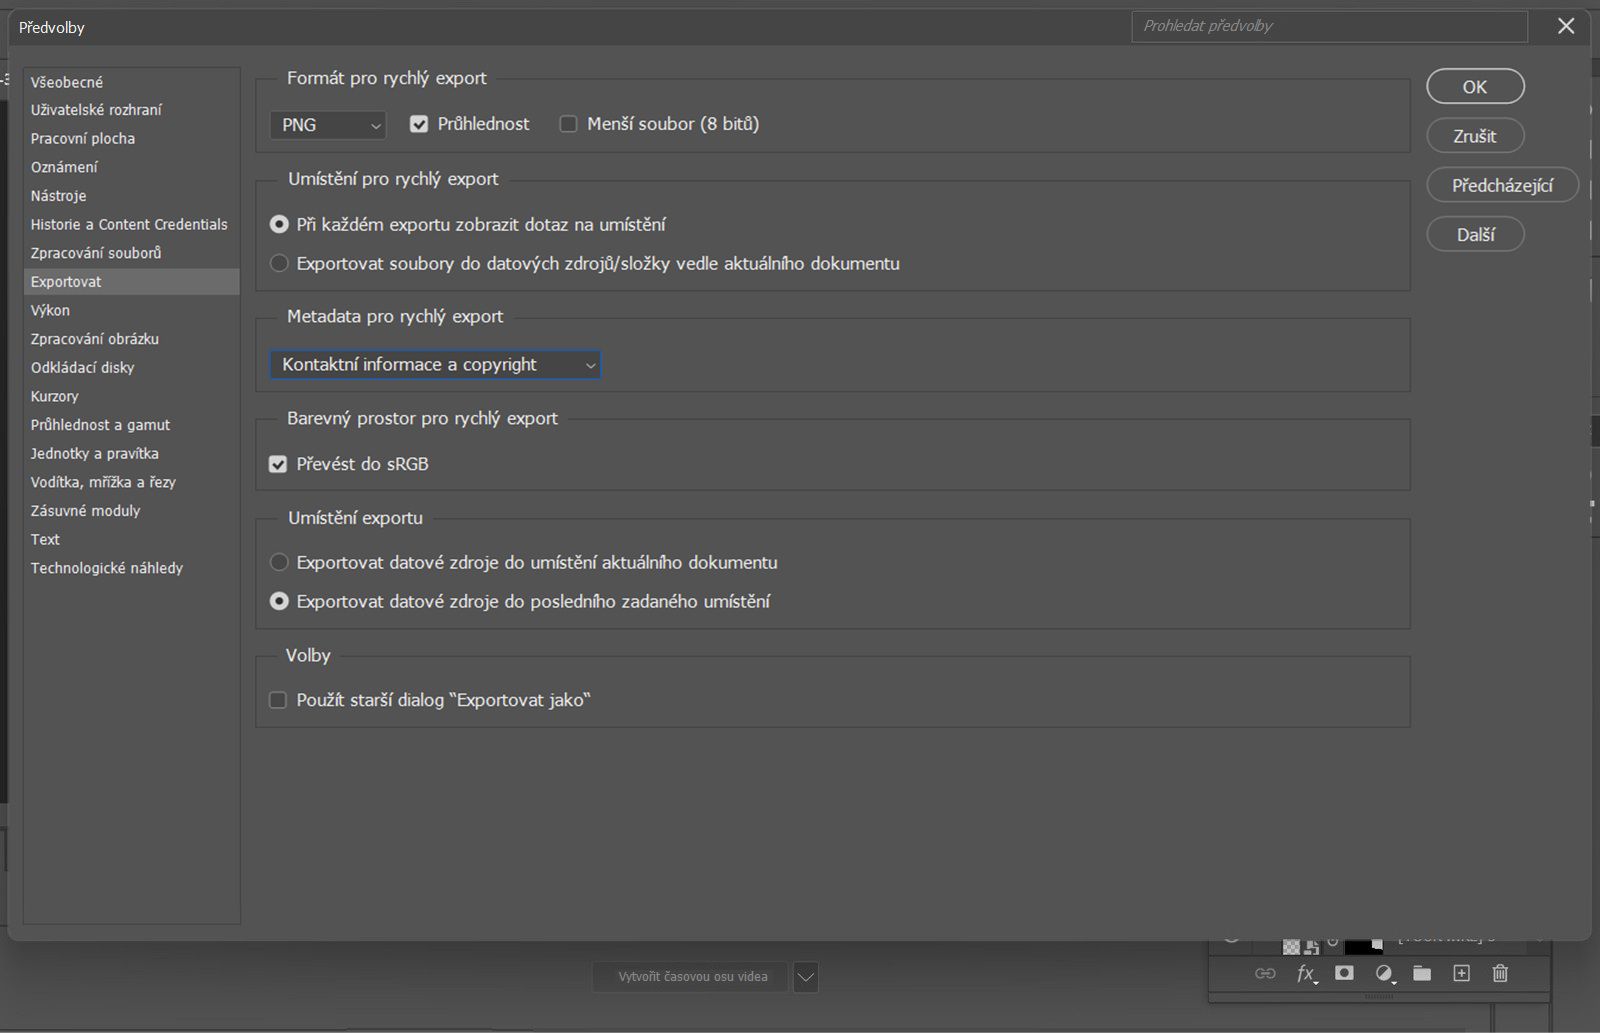
Task: Open the PNG format dropdown
Action: (327, 124)
